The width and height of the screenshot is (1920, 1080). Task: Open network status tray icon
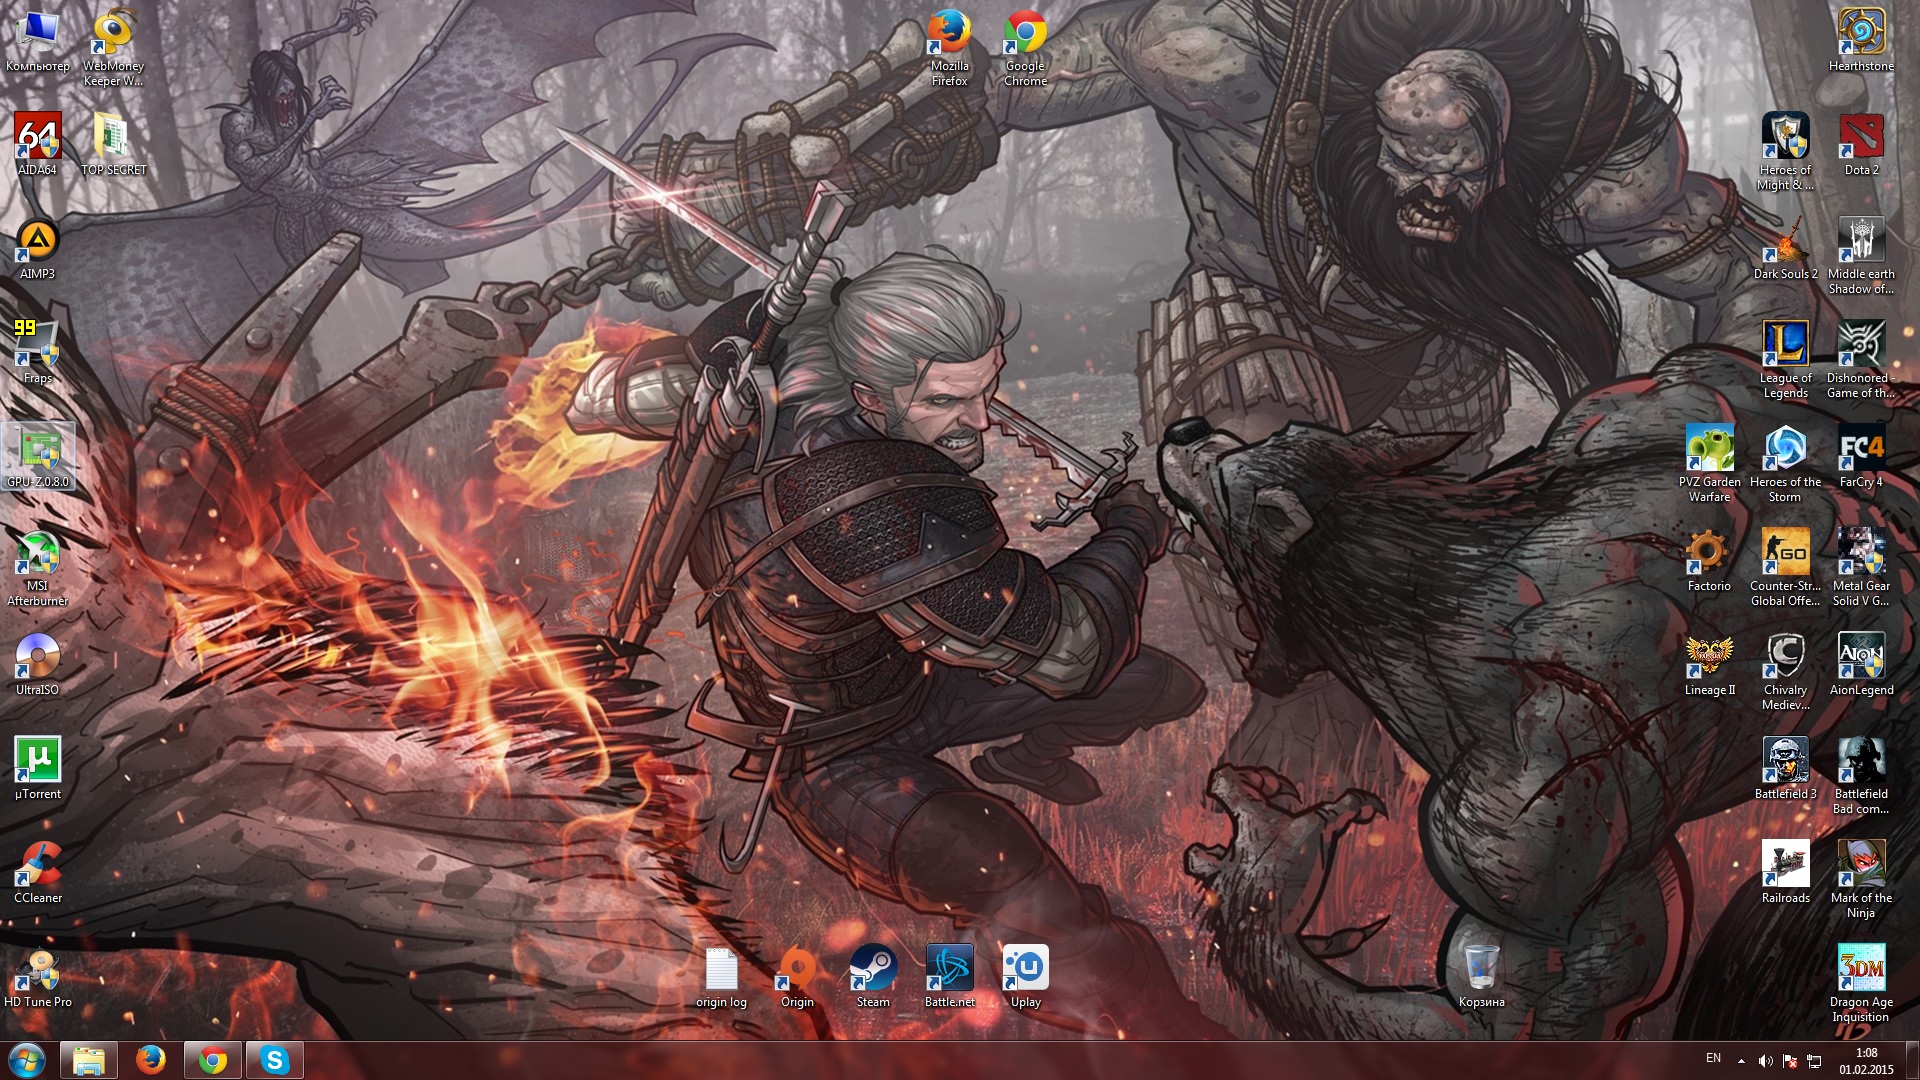click(x=1814, y=1061)
